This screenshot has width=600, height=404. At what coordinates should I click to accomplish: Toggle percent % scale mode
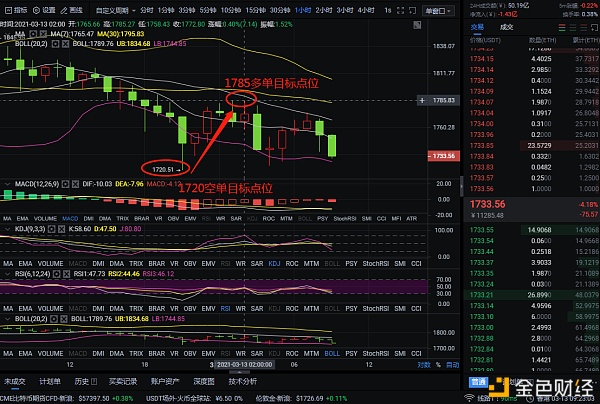(x=438, y=365)
